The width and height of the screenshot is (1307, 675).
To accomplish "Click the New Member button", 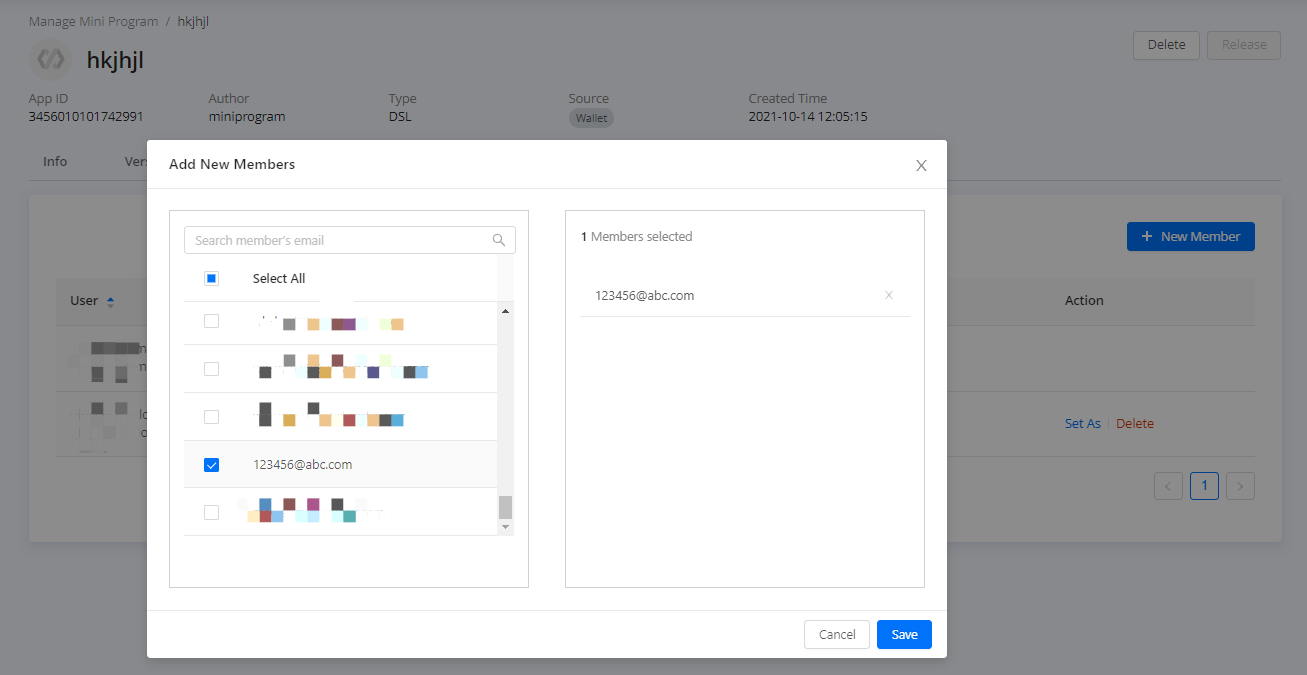I will (x=1190, y=237).
